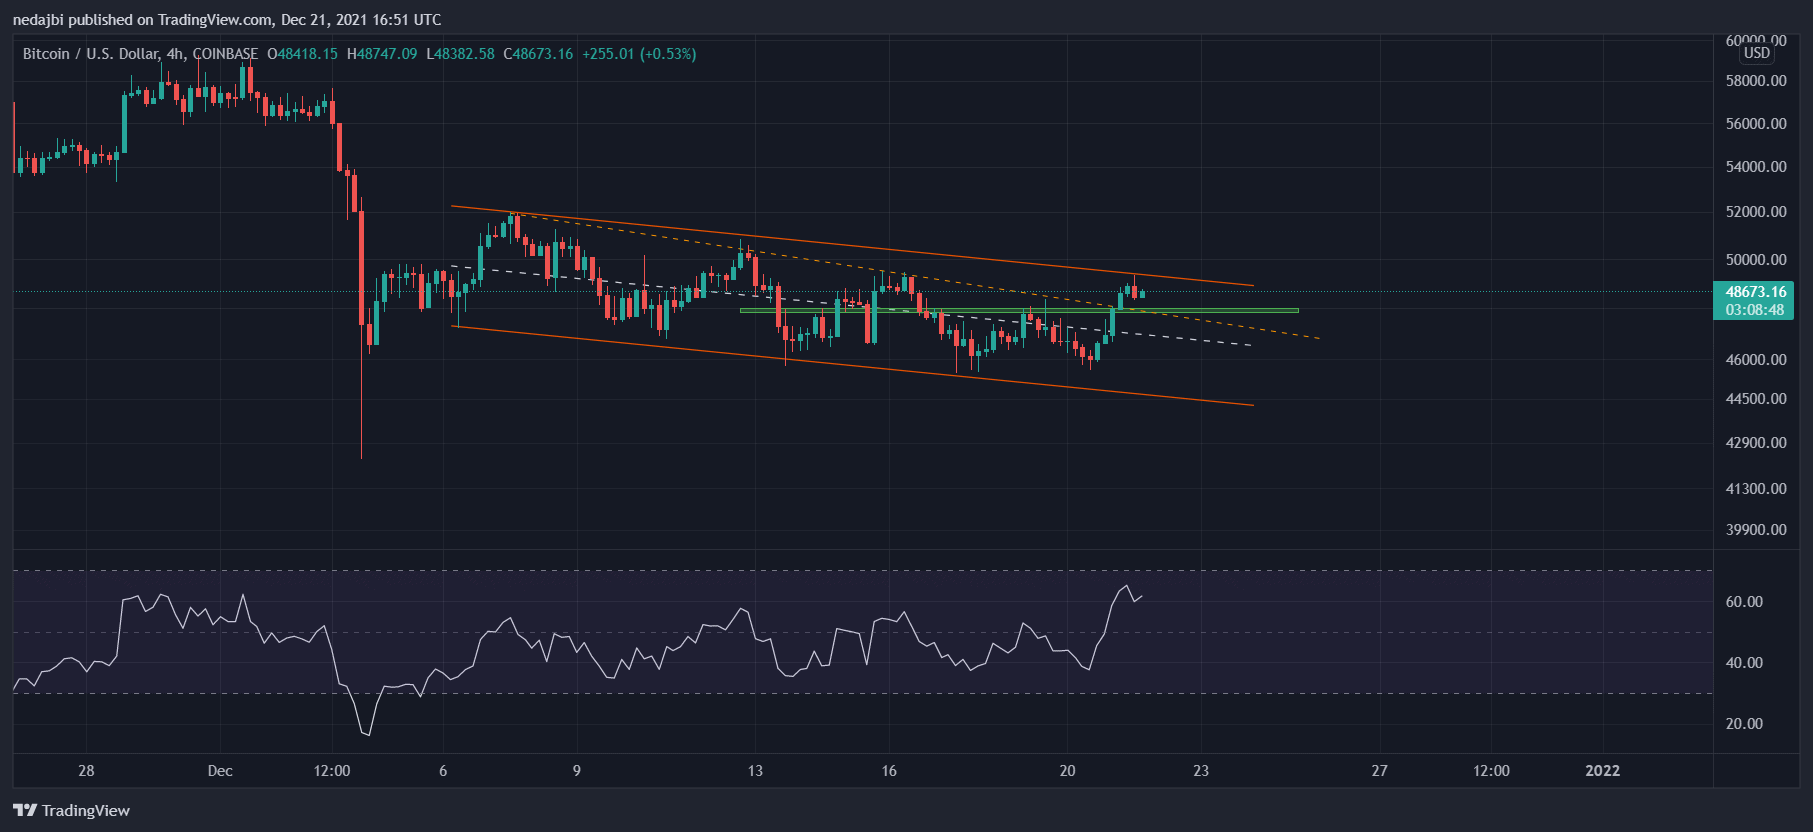This screenshot has width=1813, height=832.
Task: Click the RSI 40.00 scale label
Action: click(1744, 663)
